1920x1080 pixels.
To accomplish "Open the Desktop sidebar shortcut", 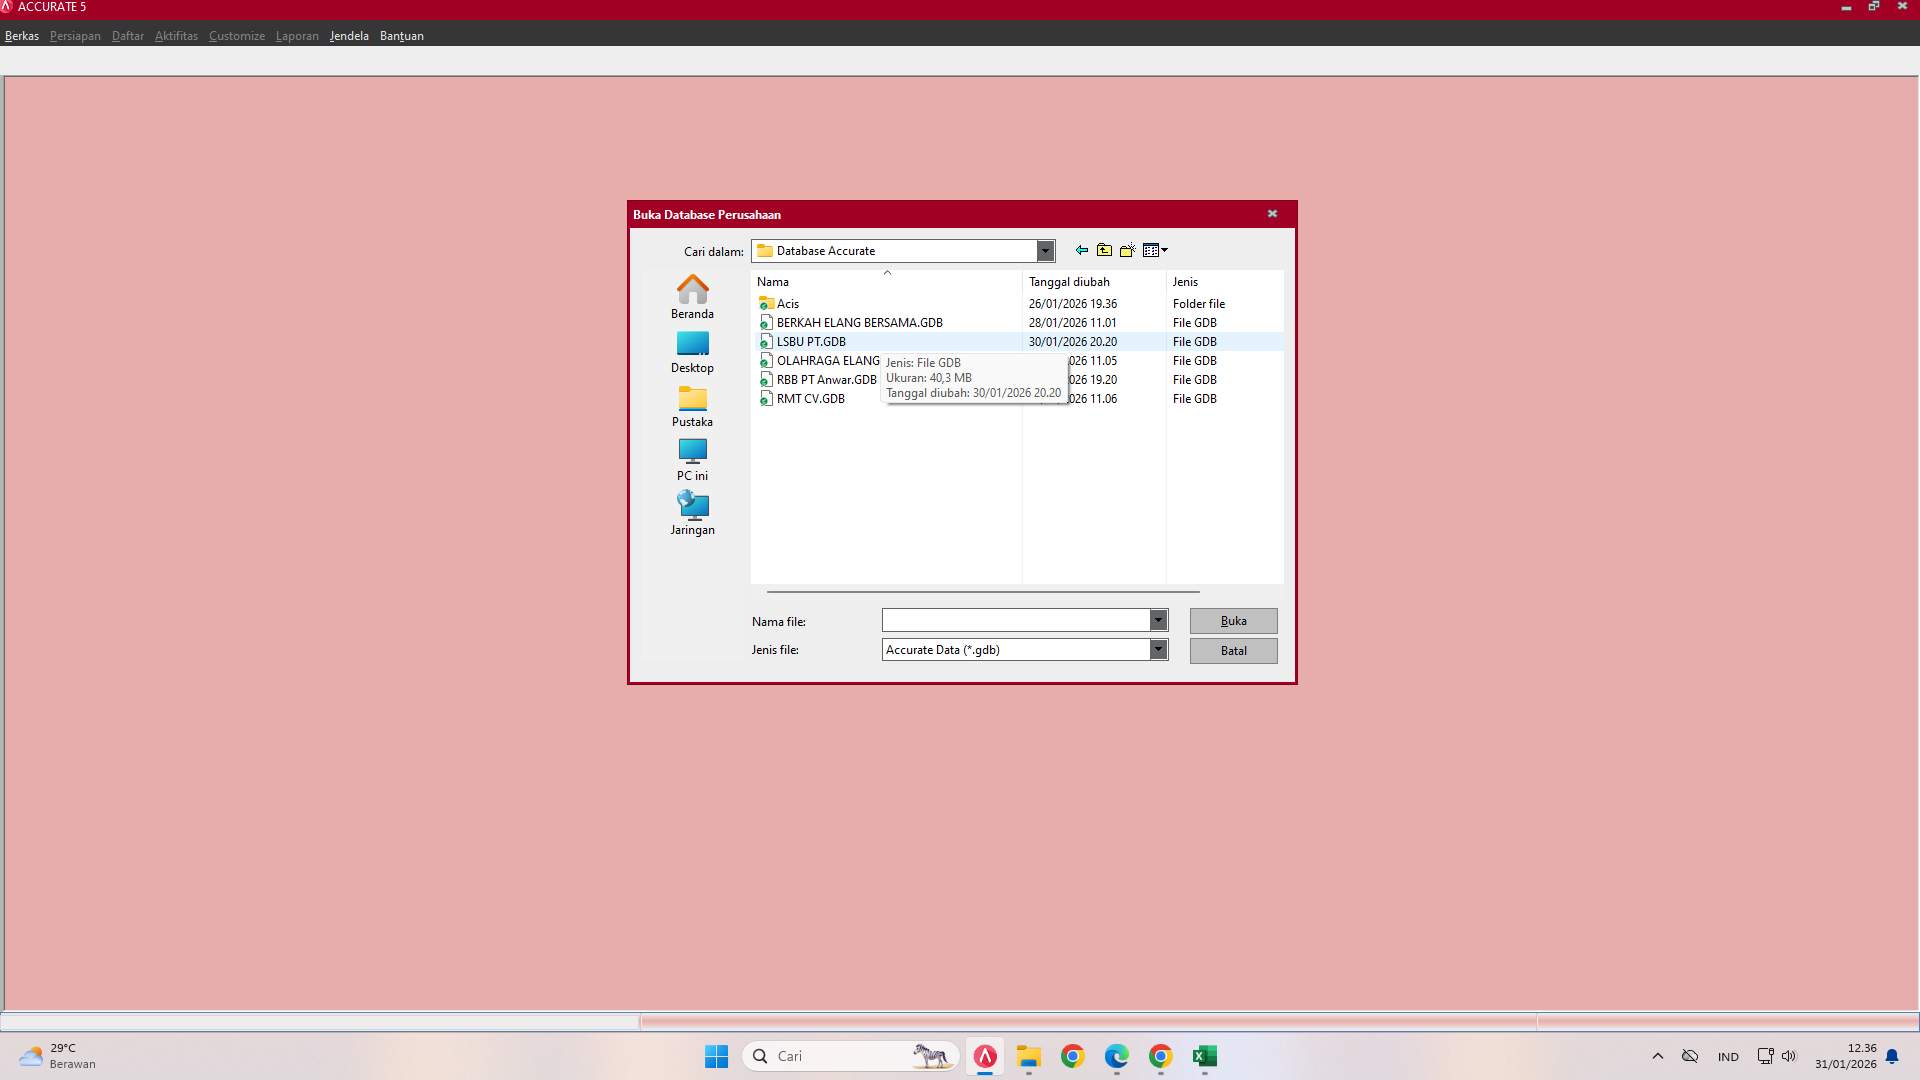I will (692, 350).
